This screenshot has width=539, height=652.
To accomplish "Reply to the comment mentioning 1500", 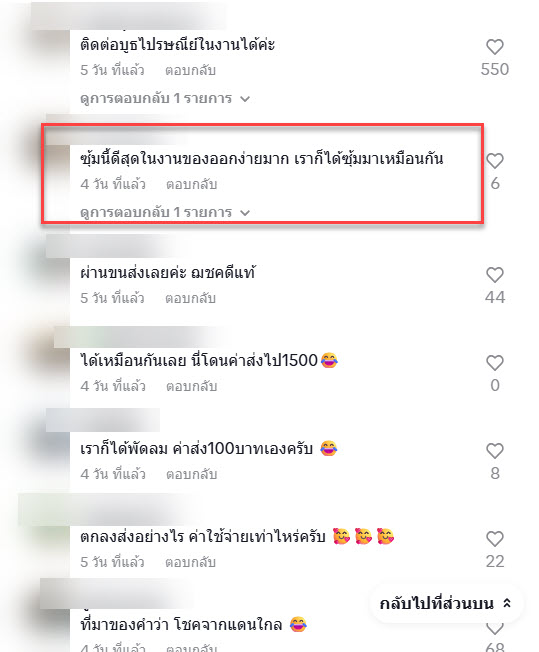I will 191,386.
